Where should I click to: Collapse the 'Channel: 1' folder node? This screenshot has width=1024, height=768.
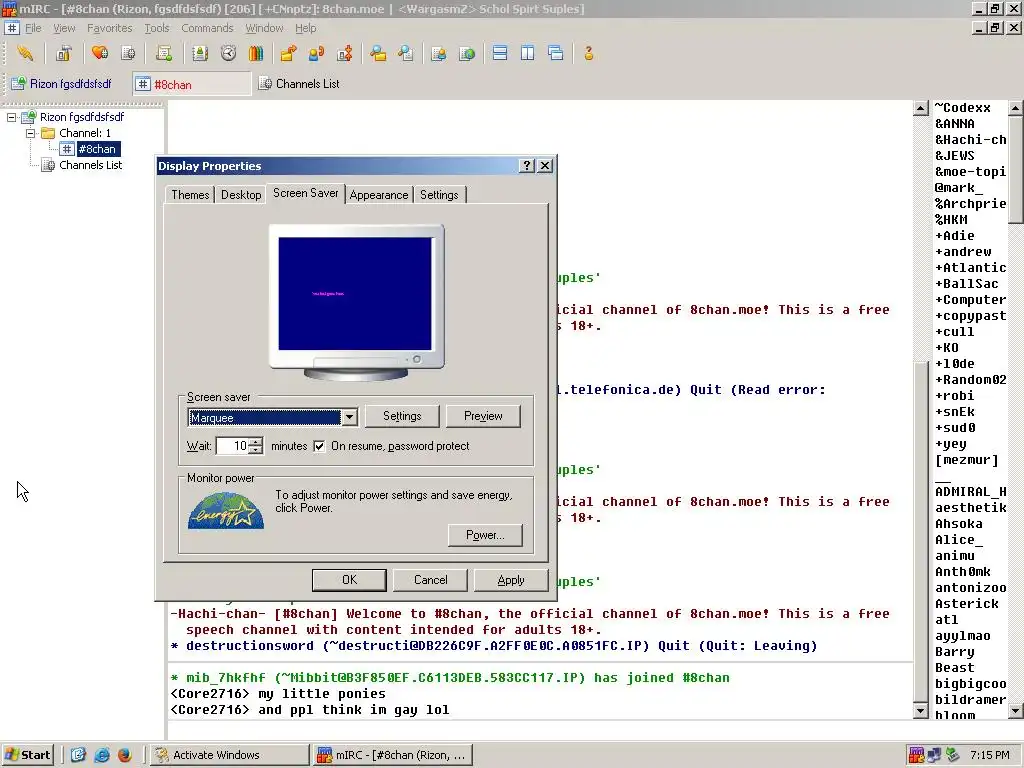point(31,133)
